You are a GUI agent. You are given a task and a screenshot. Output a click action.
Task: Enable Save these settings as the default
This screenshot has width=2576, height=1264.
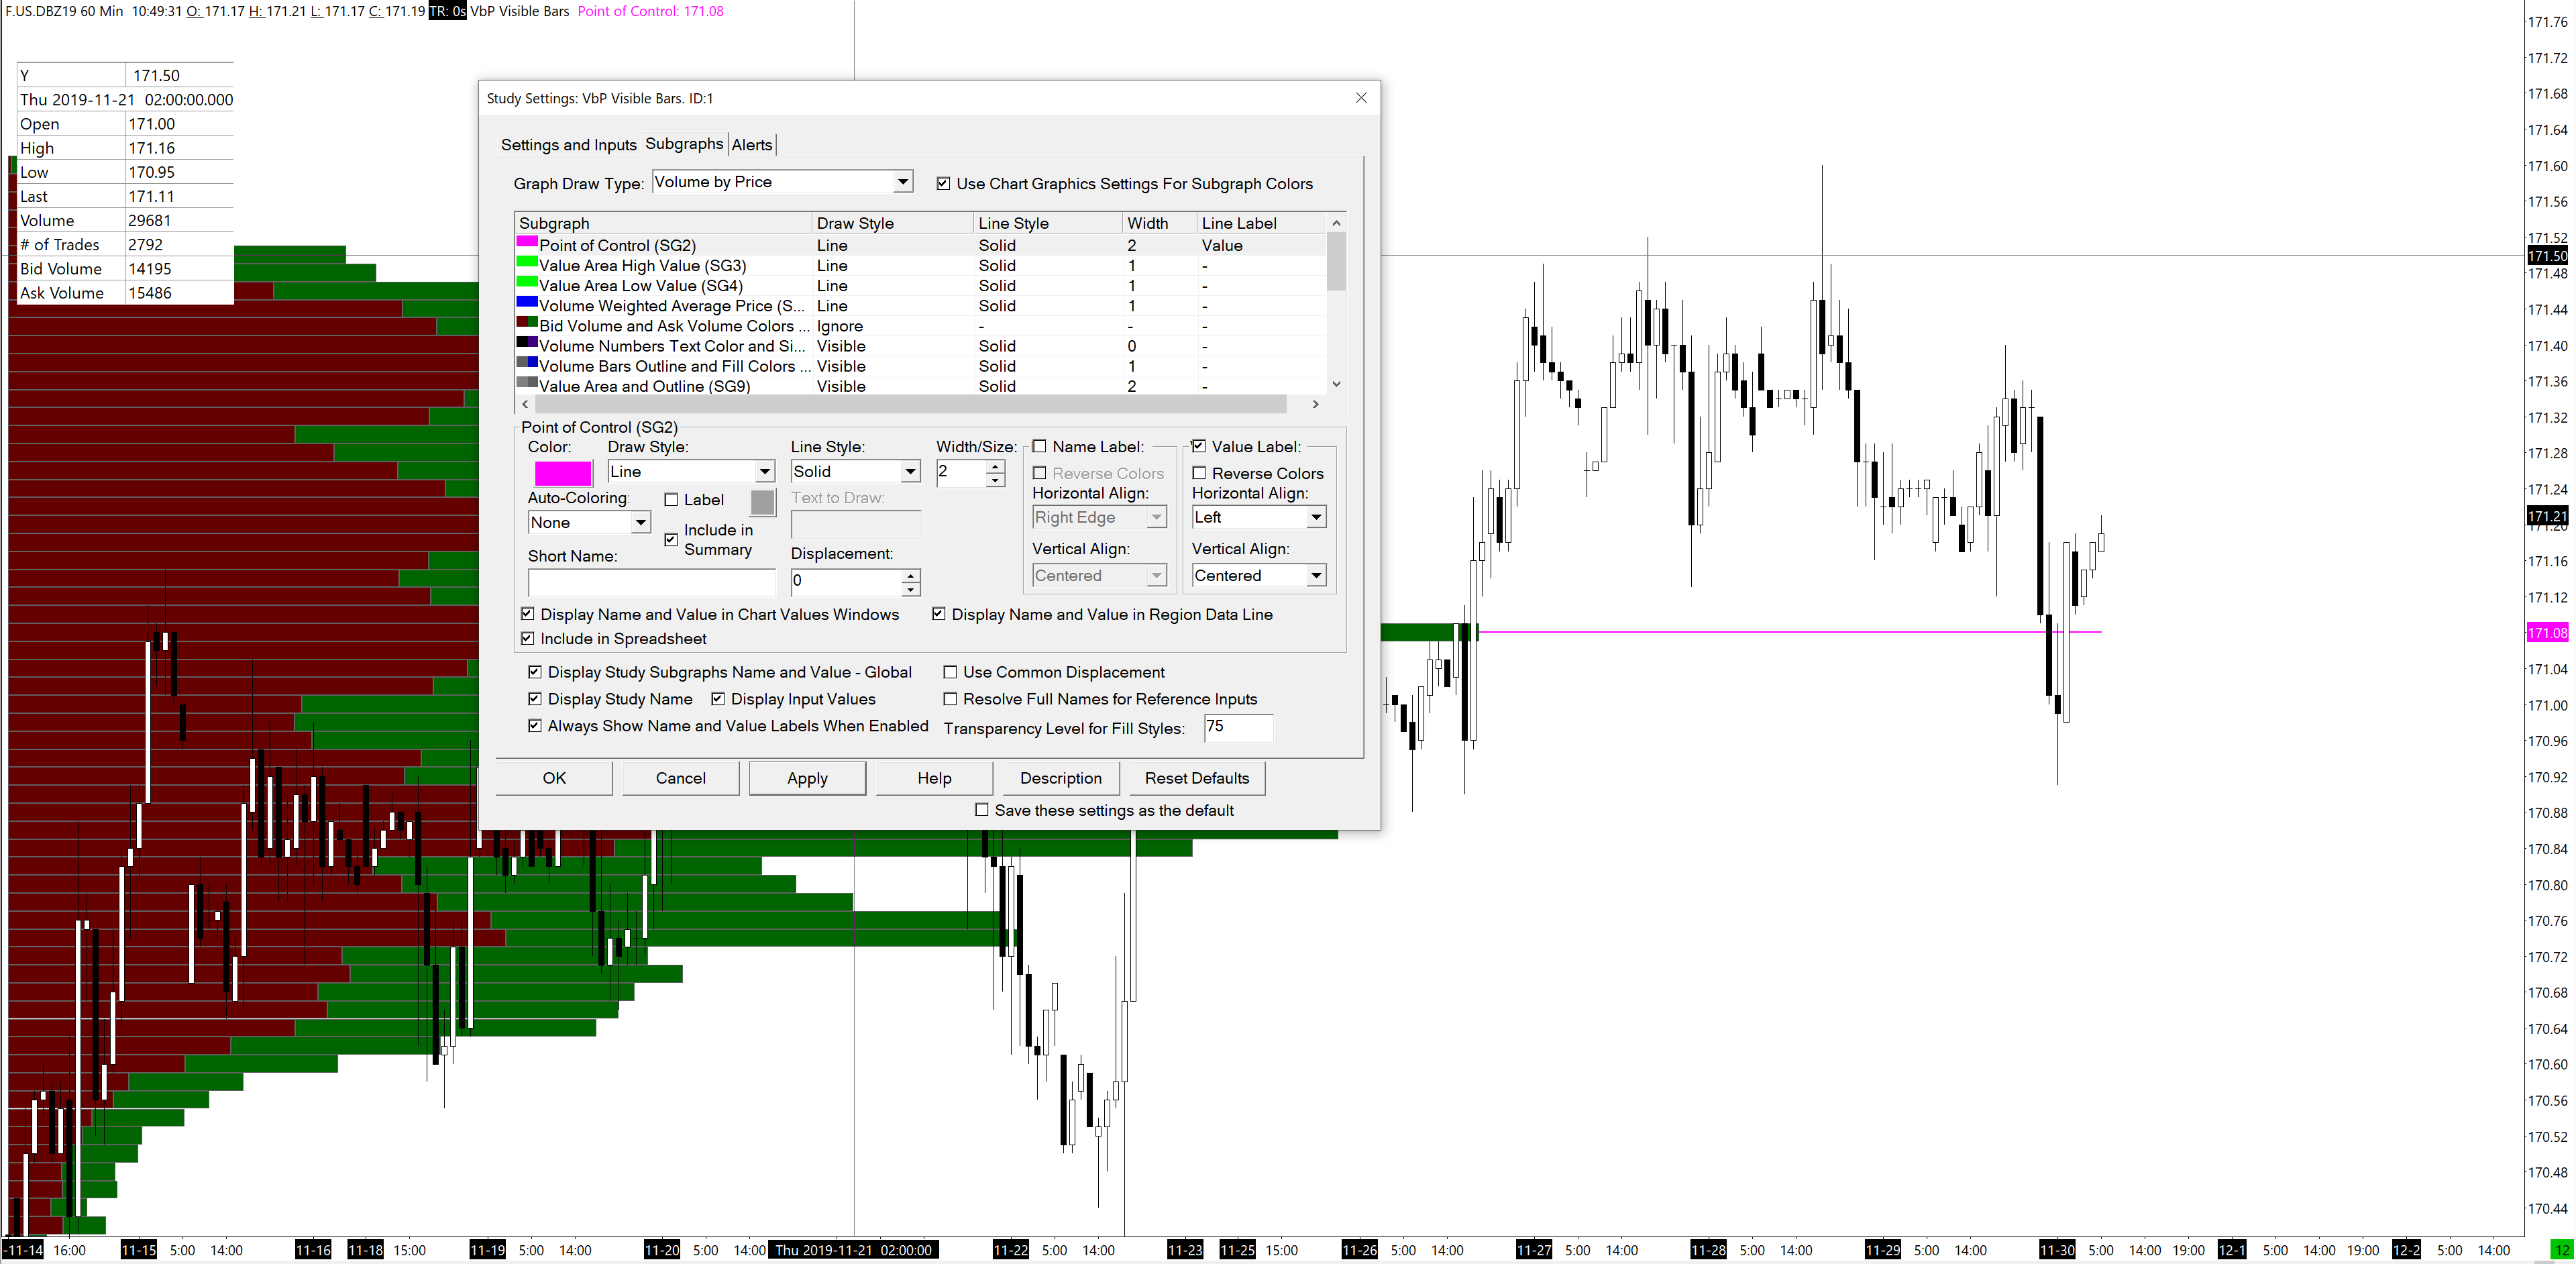(x=982, y=811)
